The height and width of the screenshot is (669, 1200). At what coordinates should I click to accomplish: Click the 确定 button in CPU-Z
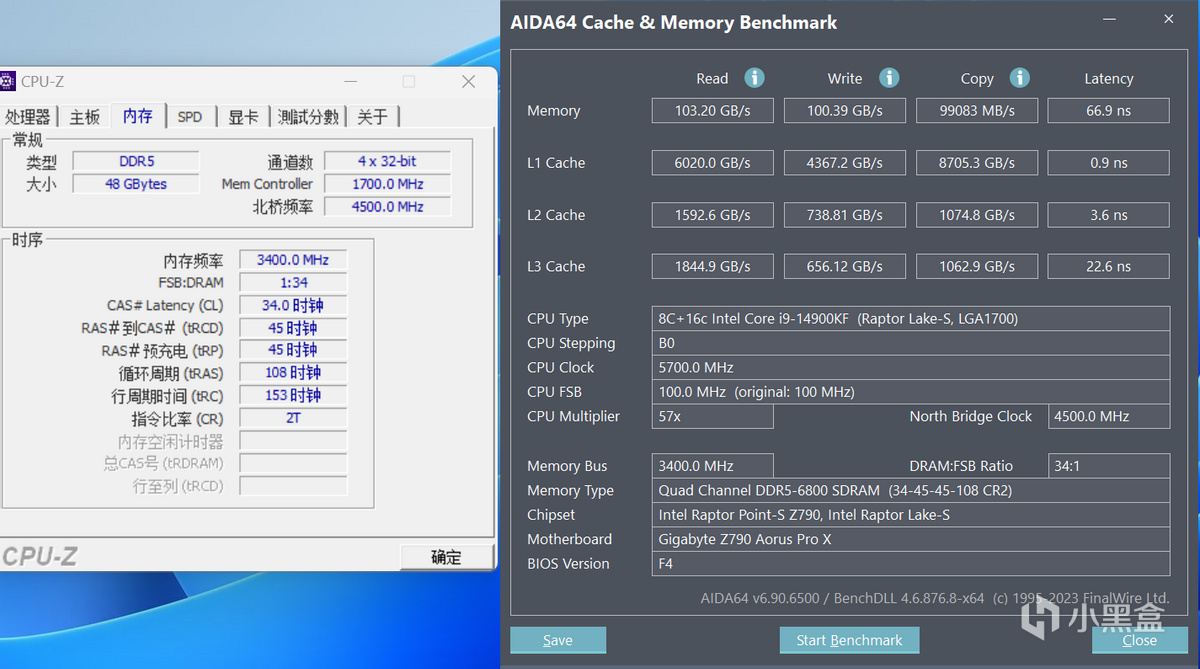tap(446, 557)
